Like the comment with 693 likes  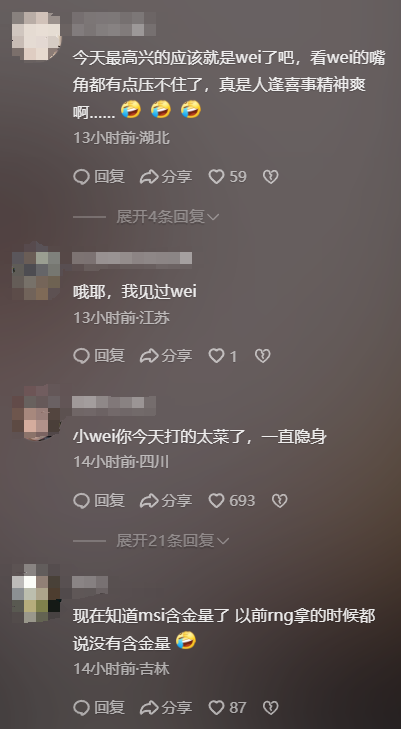[x=231, y=501]
